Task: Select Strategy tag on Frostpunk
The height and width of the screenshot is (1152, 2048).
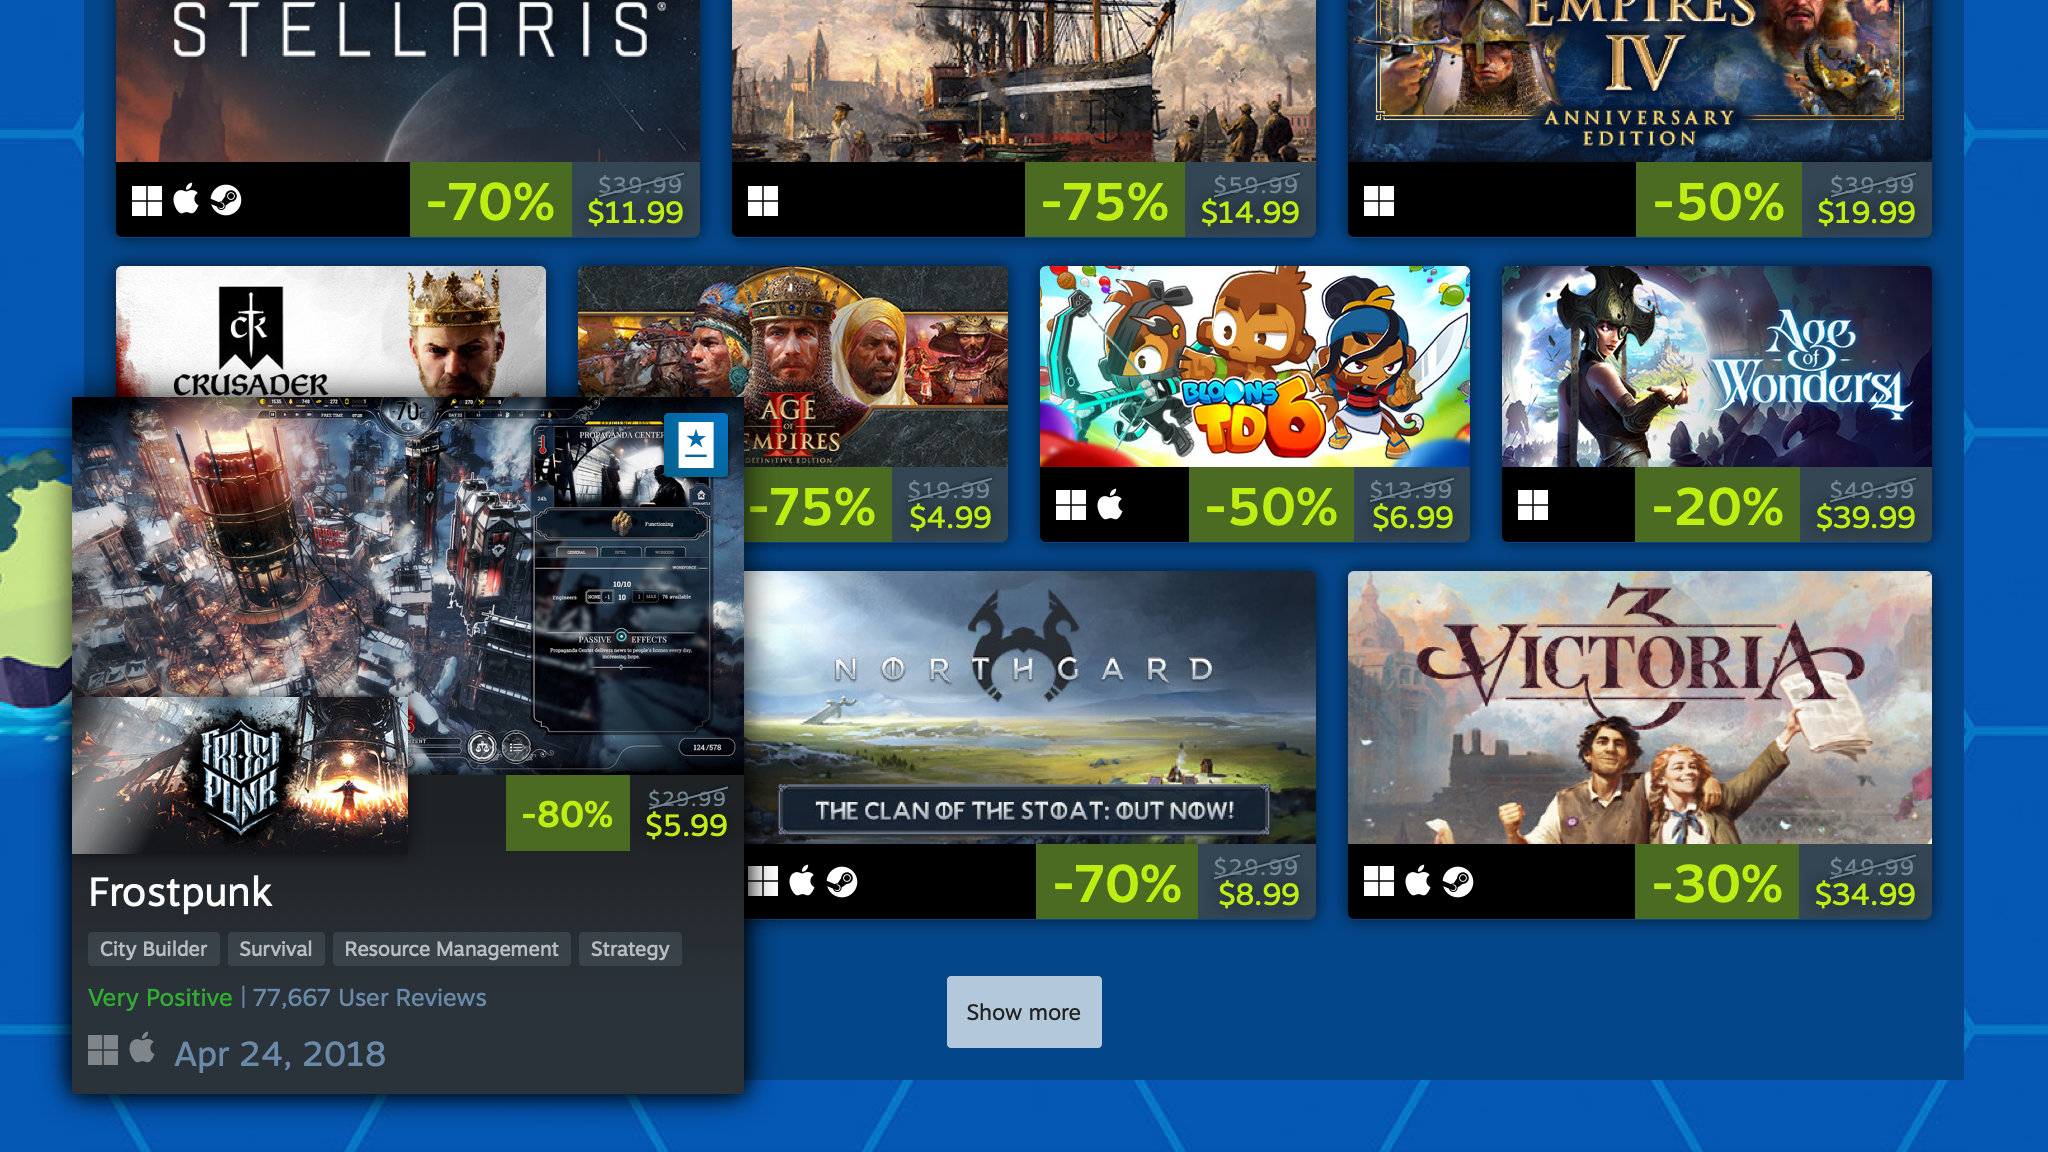Action: 630,948
